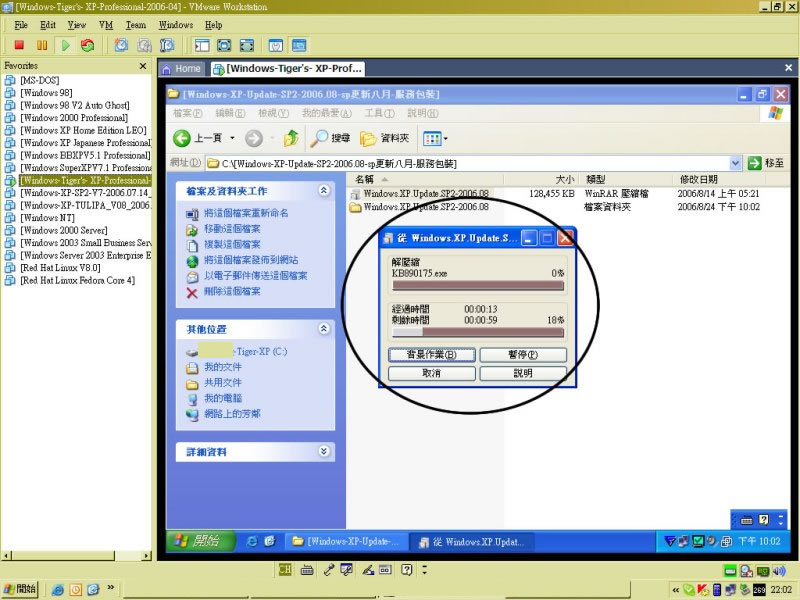Close the Favorites panel with X
This screenshot has width=800, height=600.
click(143, 66)
